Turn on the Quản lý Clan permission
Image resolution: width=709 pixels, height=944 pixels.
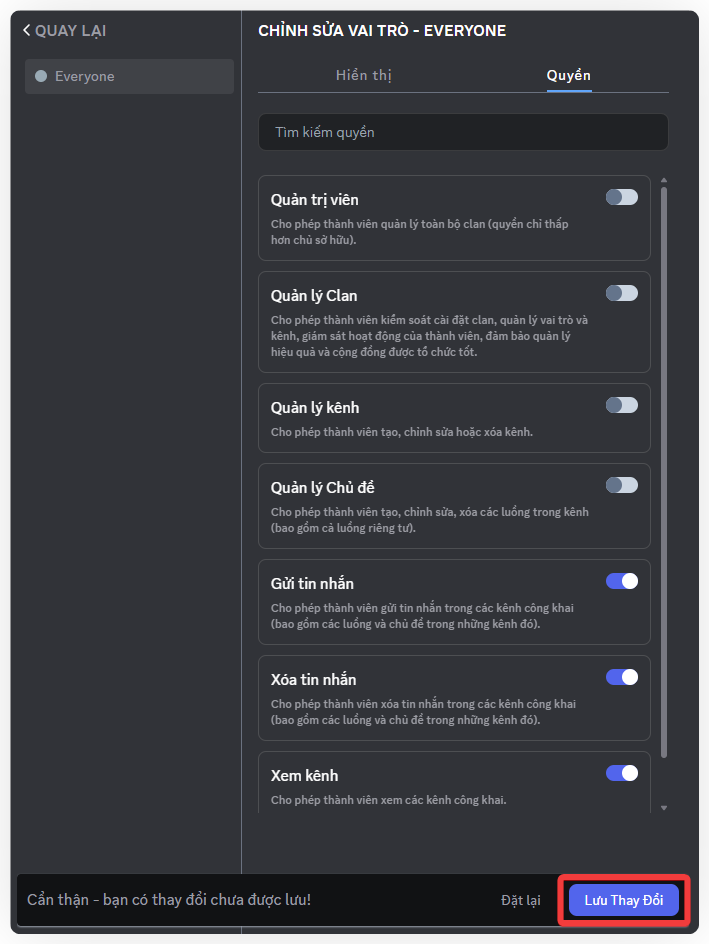pyautogui.click(x=621, y=293)
